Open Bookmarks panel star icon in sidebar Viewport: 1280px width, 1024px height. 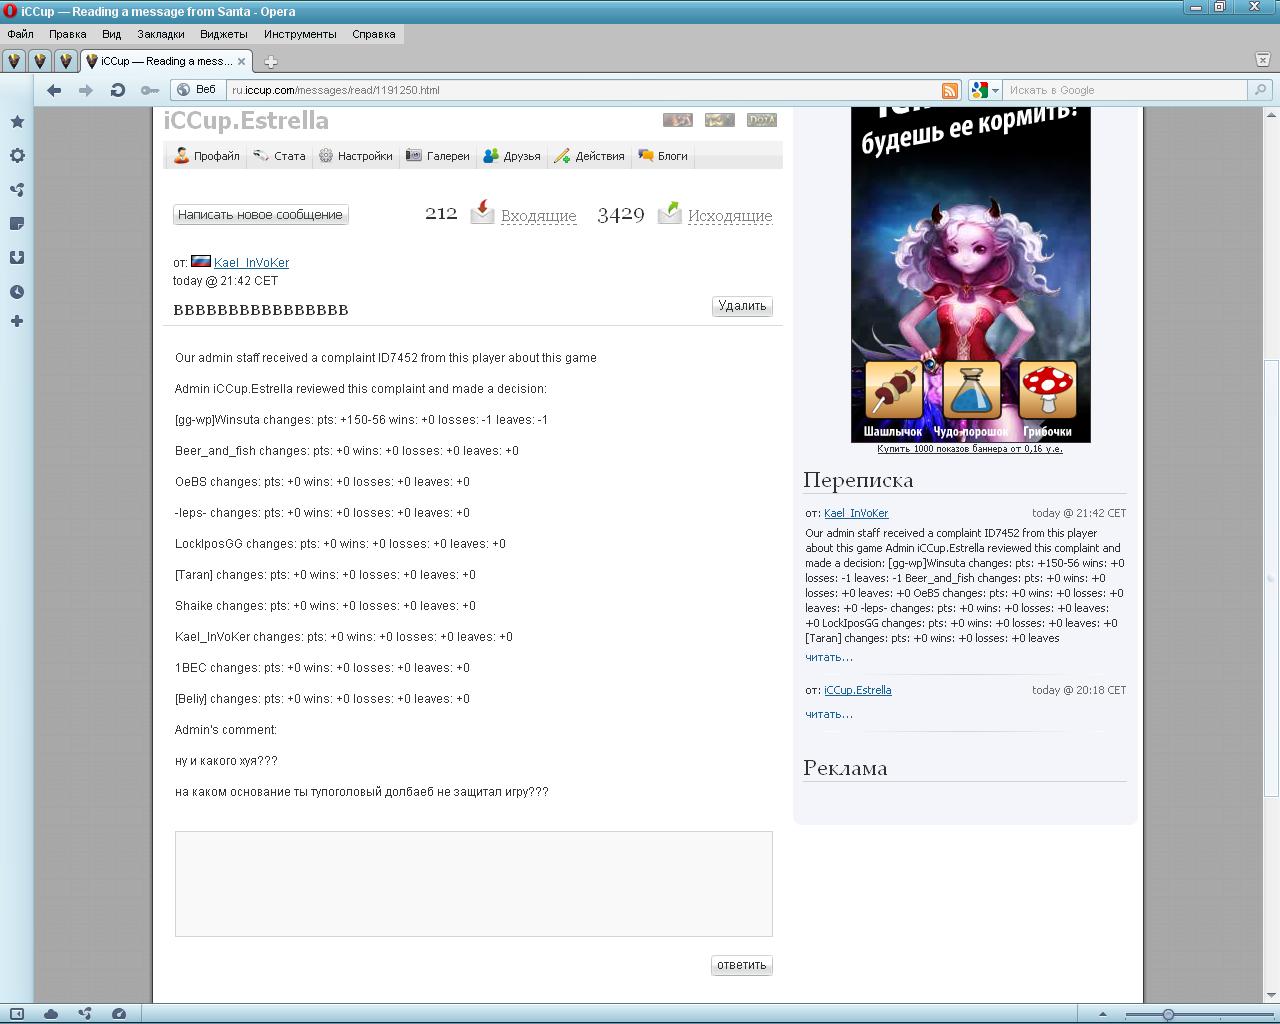pos(17,122)
